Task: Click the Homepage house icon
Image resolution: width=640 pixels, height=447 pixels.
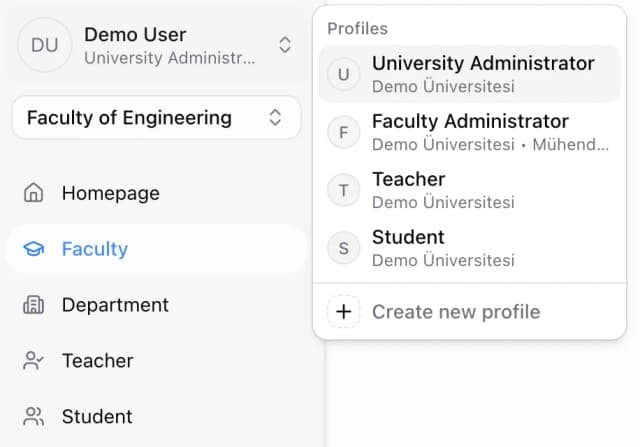Action: click(x=34, y=193)
